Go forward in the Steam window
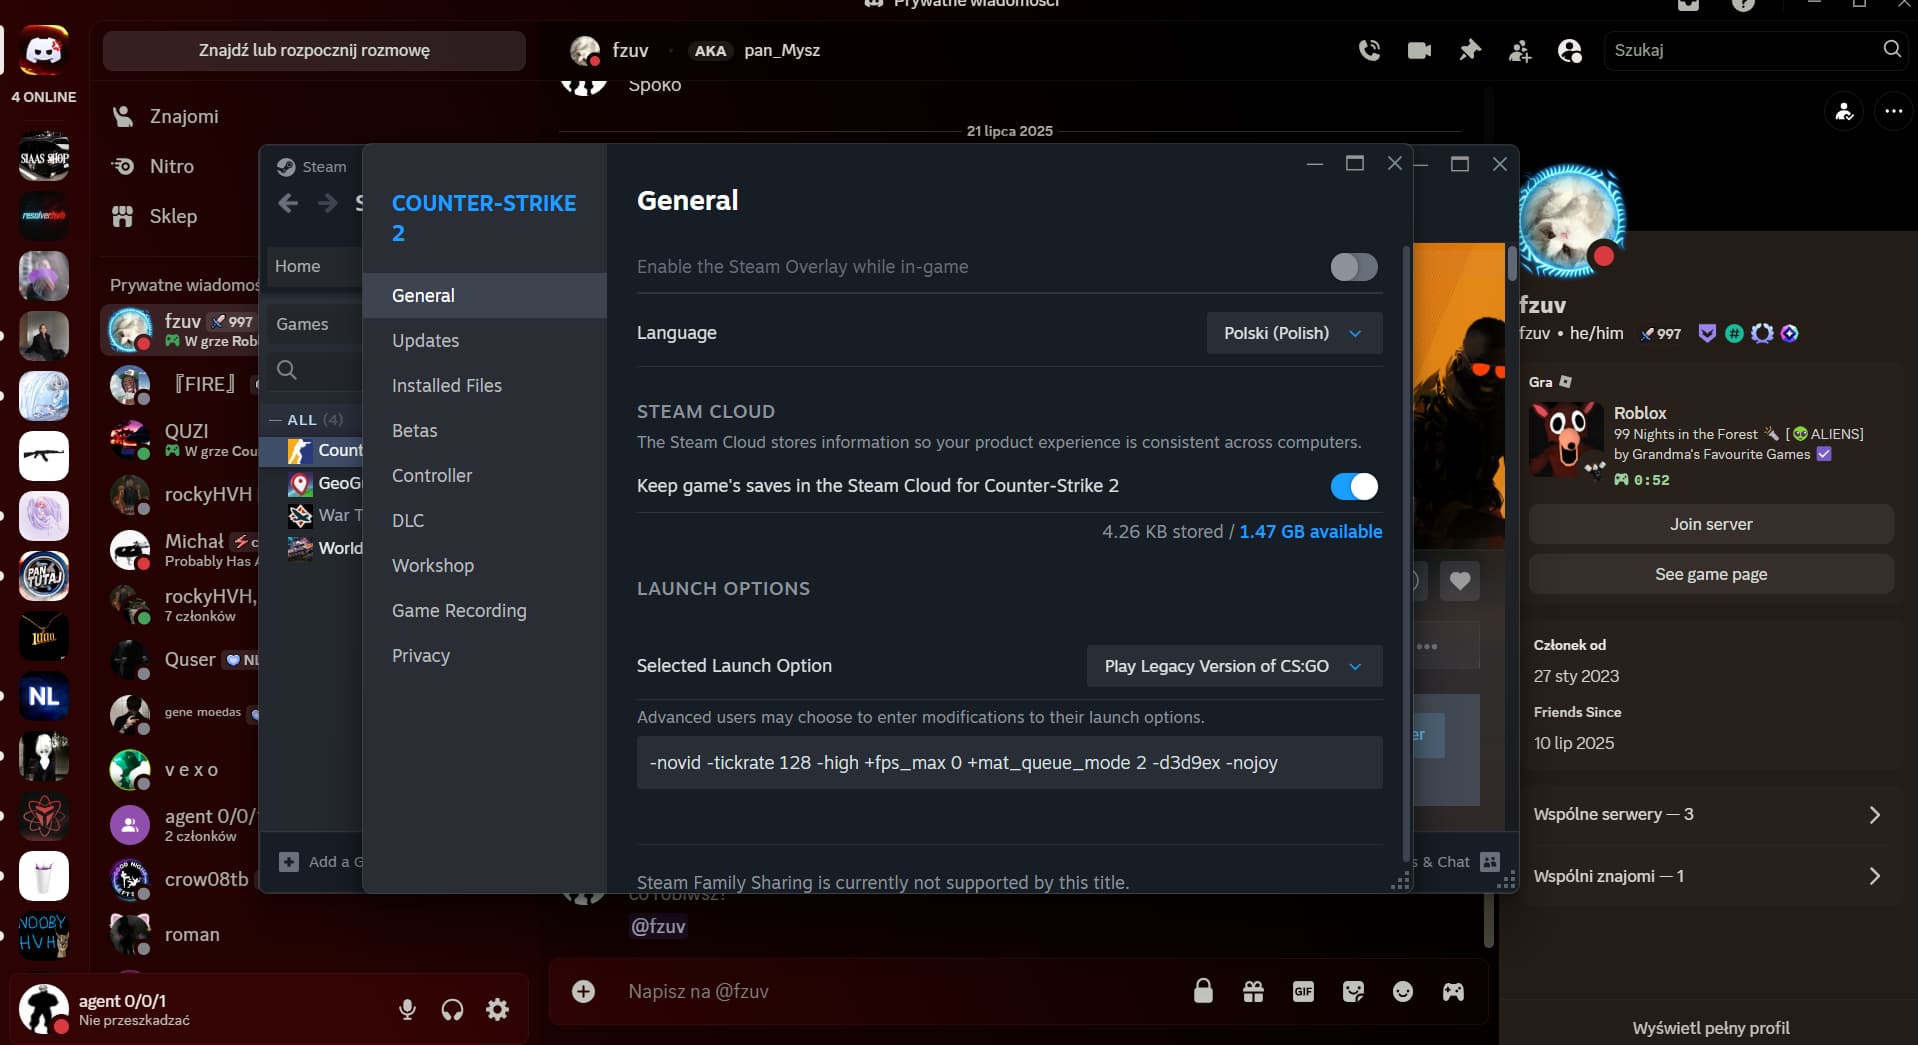 pos(327,203)
